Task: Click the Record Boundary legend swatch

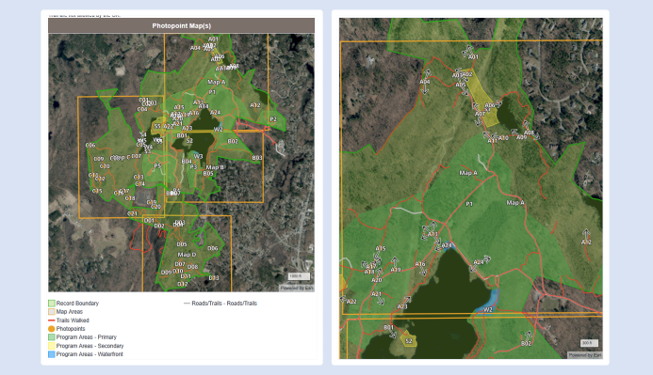Action: pyautogui.click(x=51, y=303)
